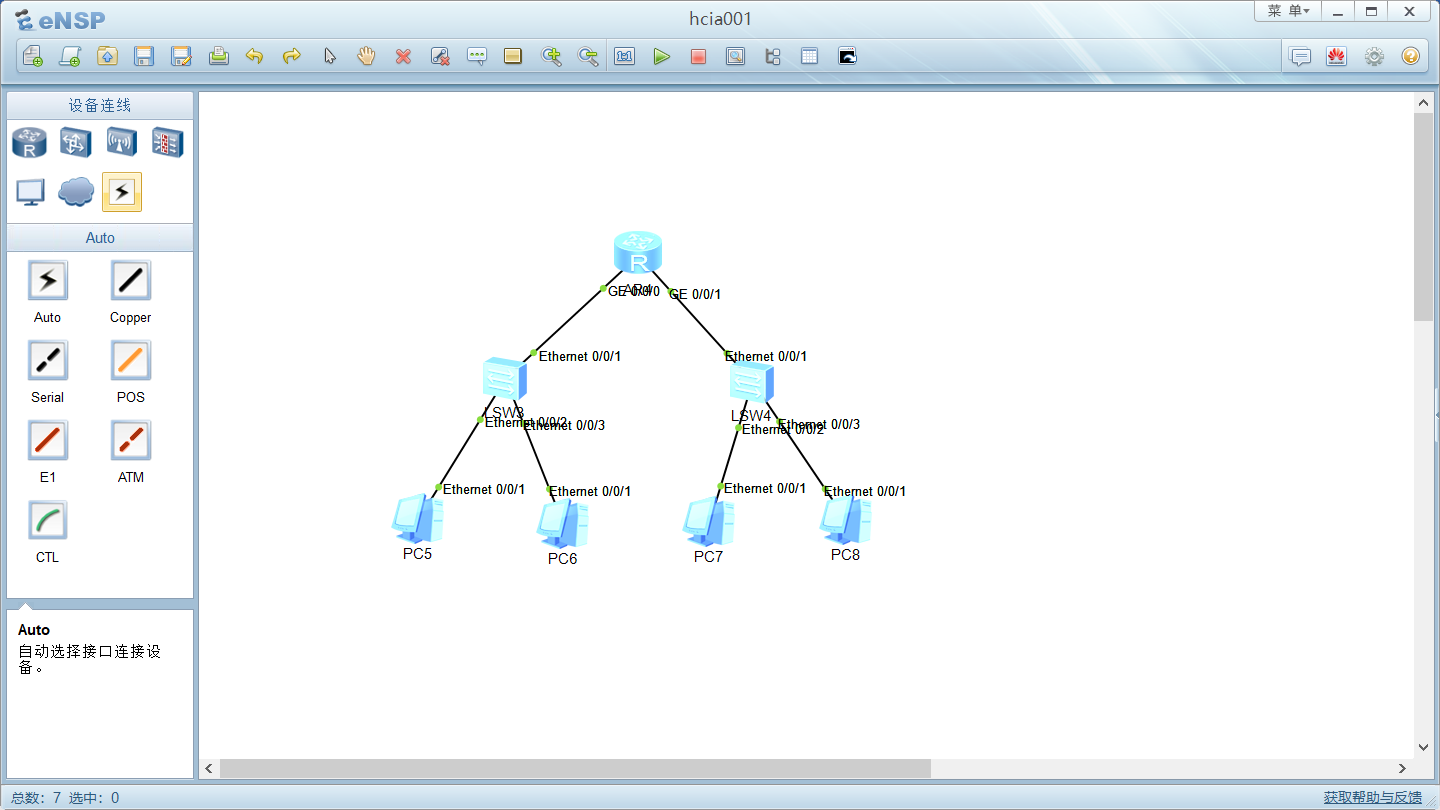Select switch LSW4 in the topology

[751, 382]
